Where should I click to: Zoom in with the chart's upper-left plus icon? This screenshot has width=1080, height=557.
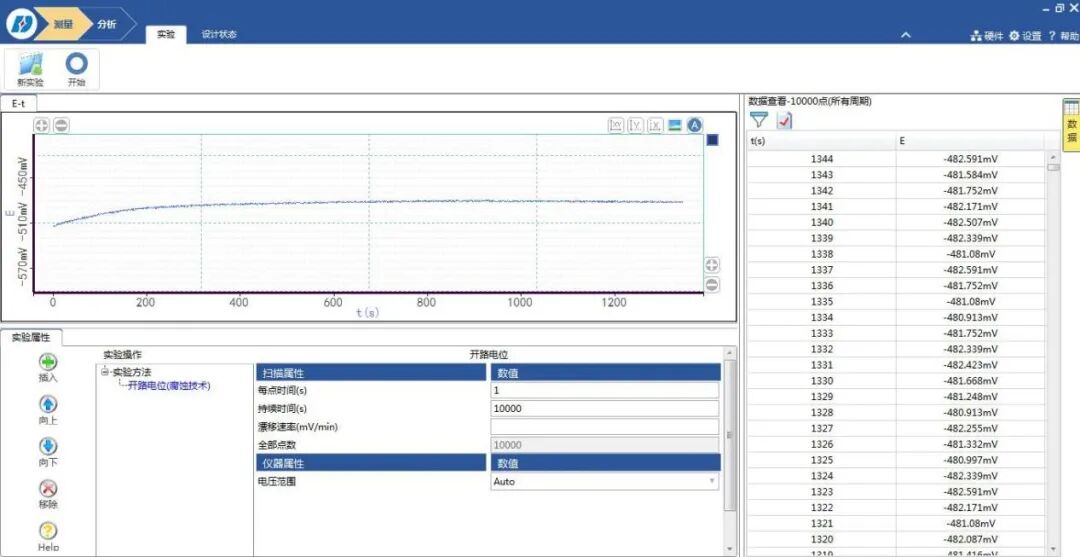[42, 125]
